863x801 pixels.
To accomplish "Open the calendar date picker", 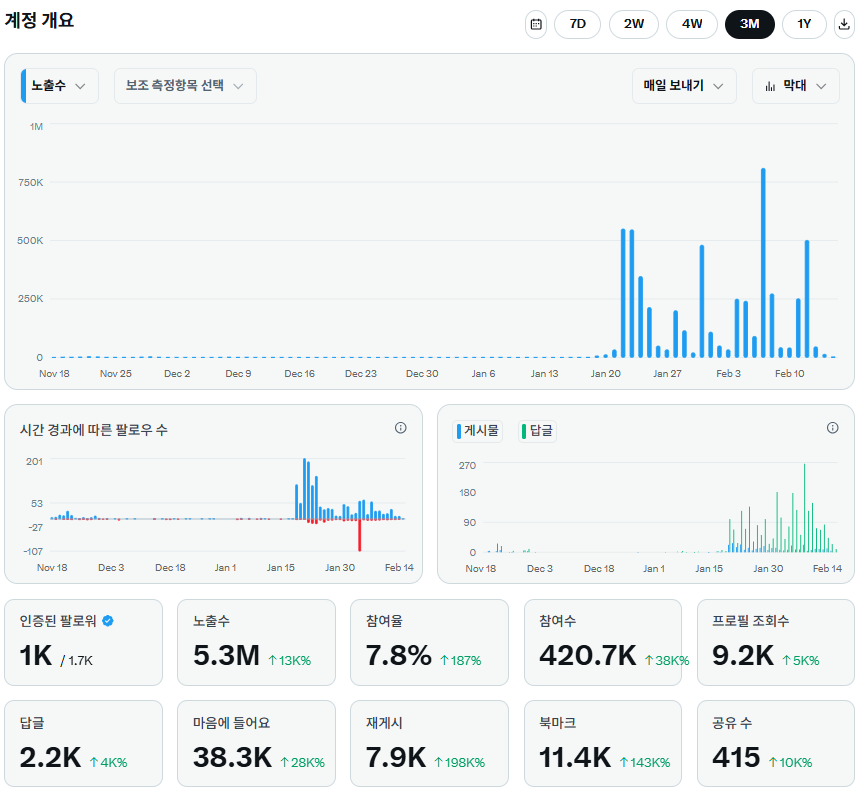I will click(x=536, y=24).
